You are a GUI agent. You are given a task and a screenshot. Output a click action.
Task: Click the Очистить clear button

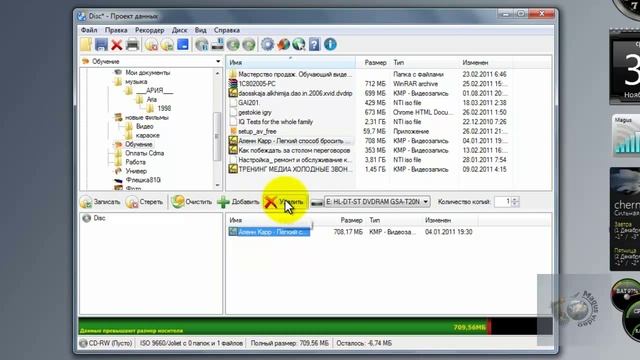(x=192, y=202)
